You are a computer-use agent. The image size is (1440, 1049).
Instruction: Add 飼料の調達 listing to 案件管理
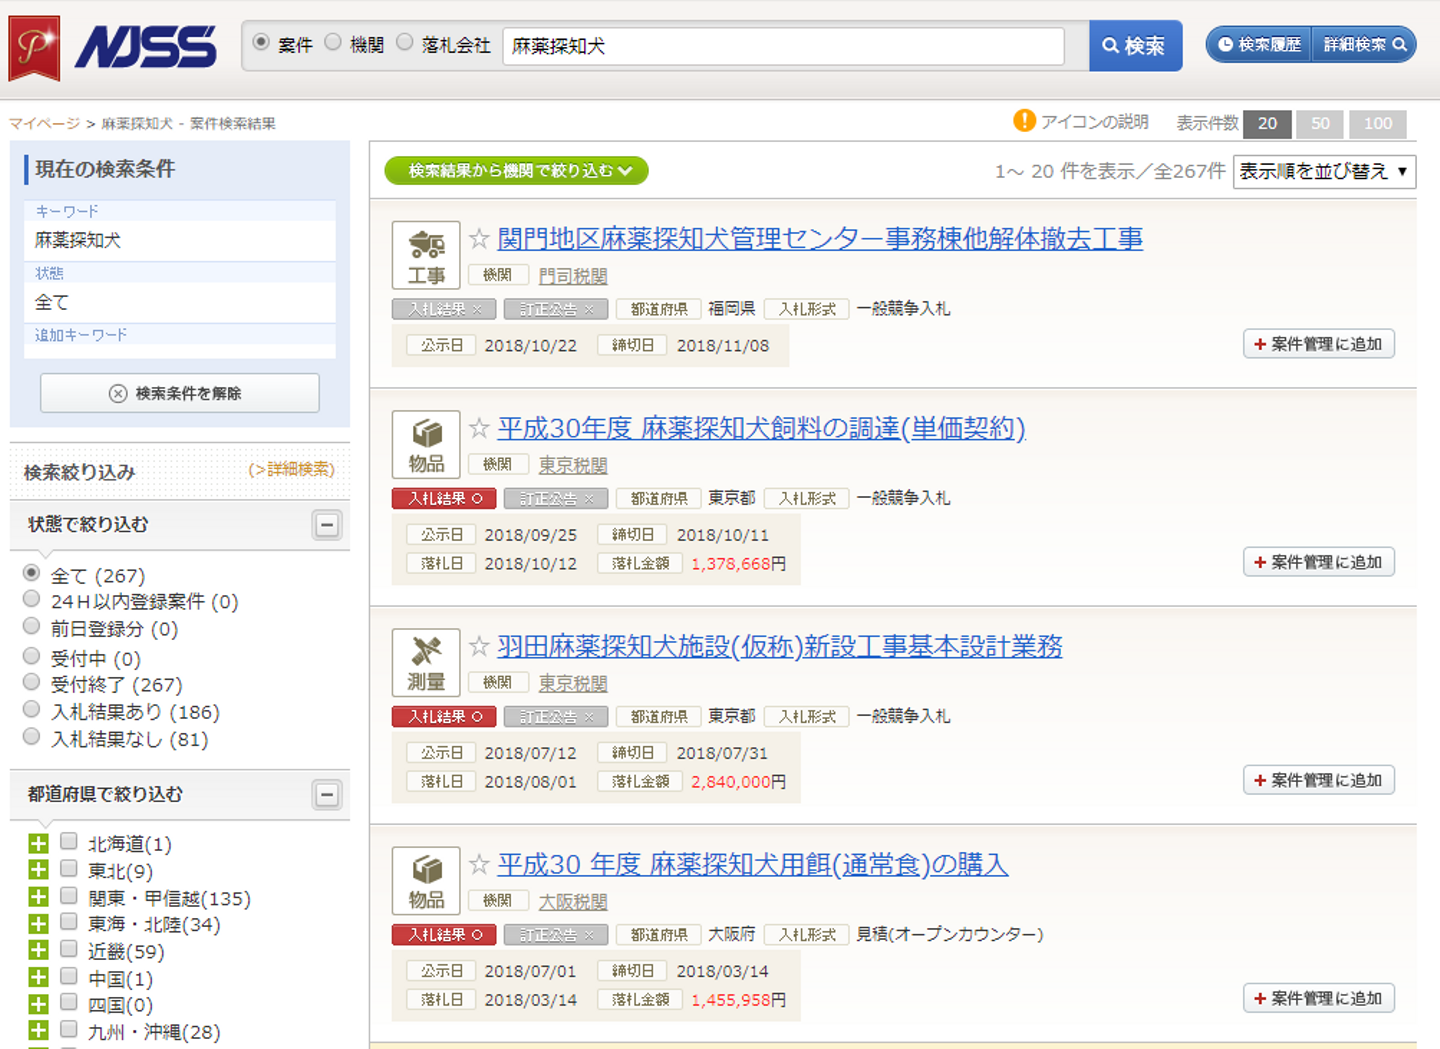pyautogui.click(x=1319, y=562)
